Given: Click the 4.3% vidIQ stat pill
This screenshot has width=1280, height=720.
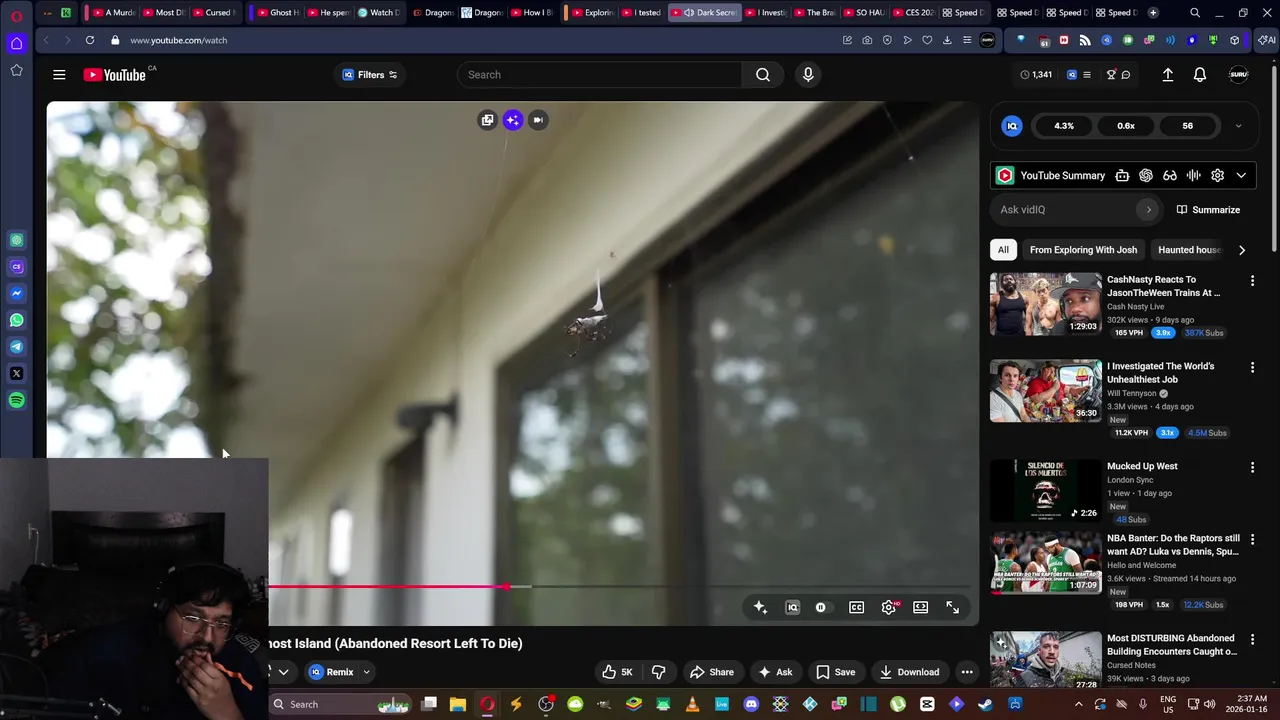Looking at the screenshot, I should tap(1064, 126).
